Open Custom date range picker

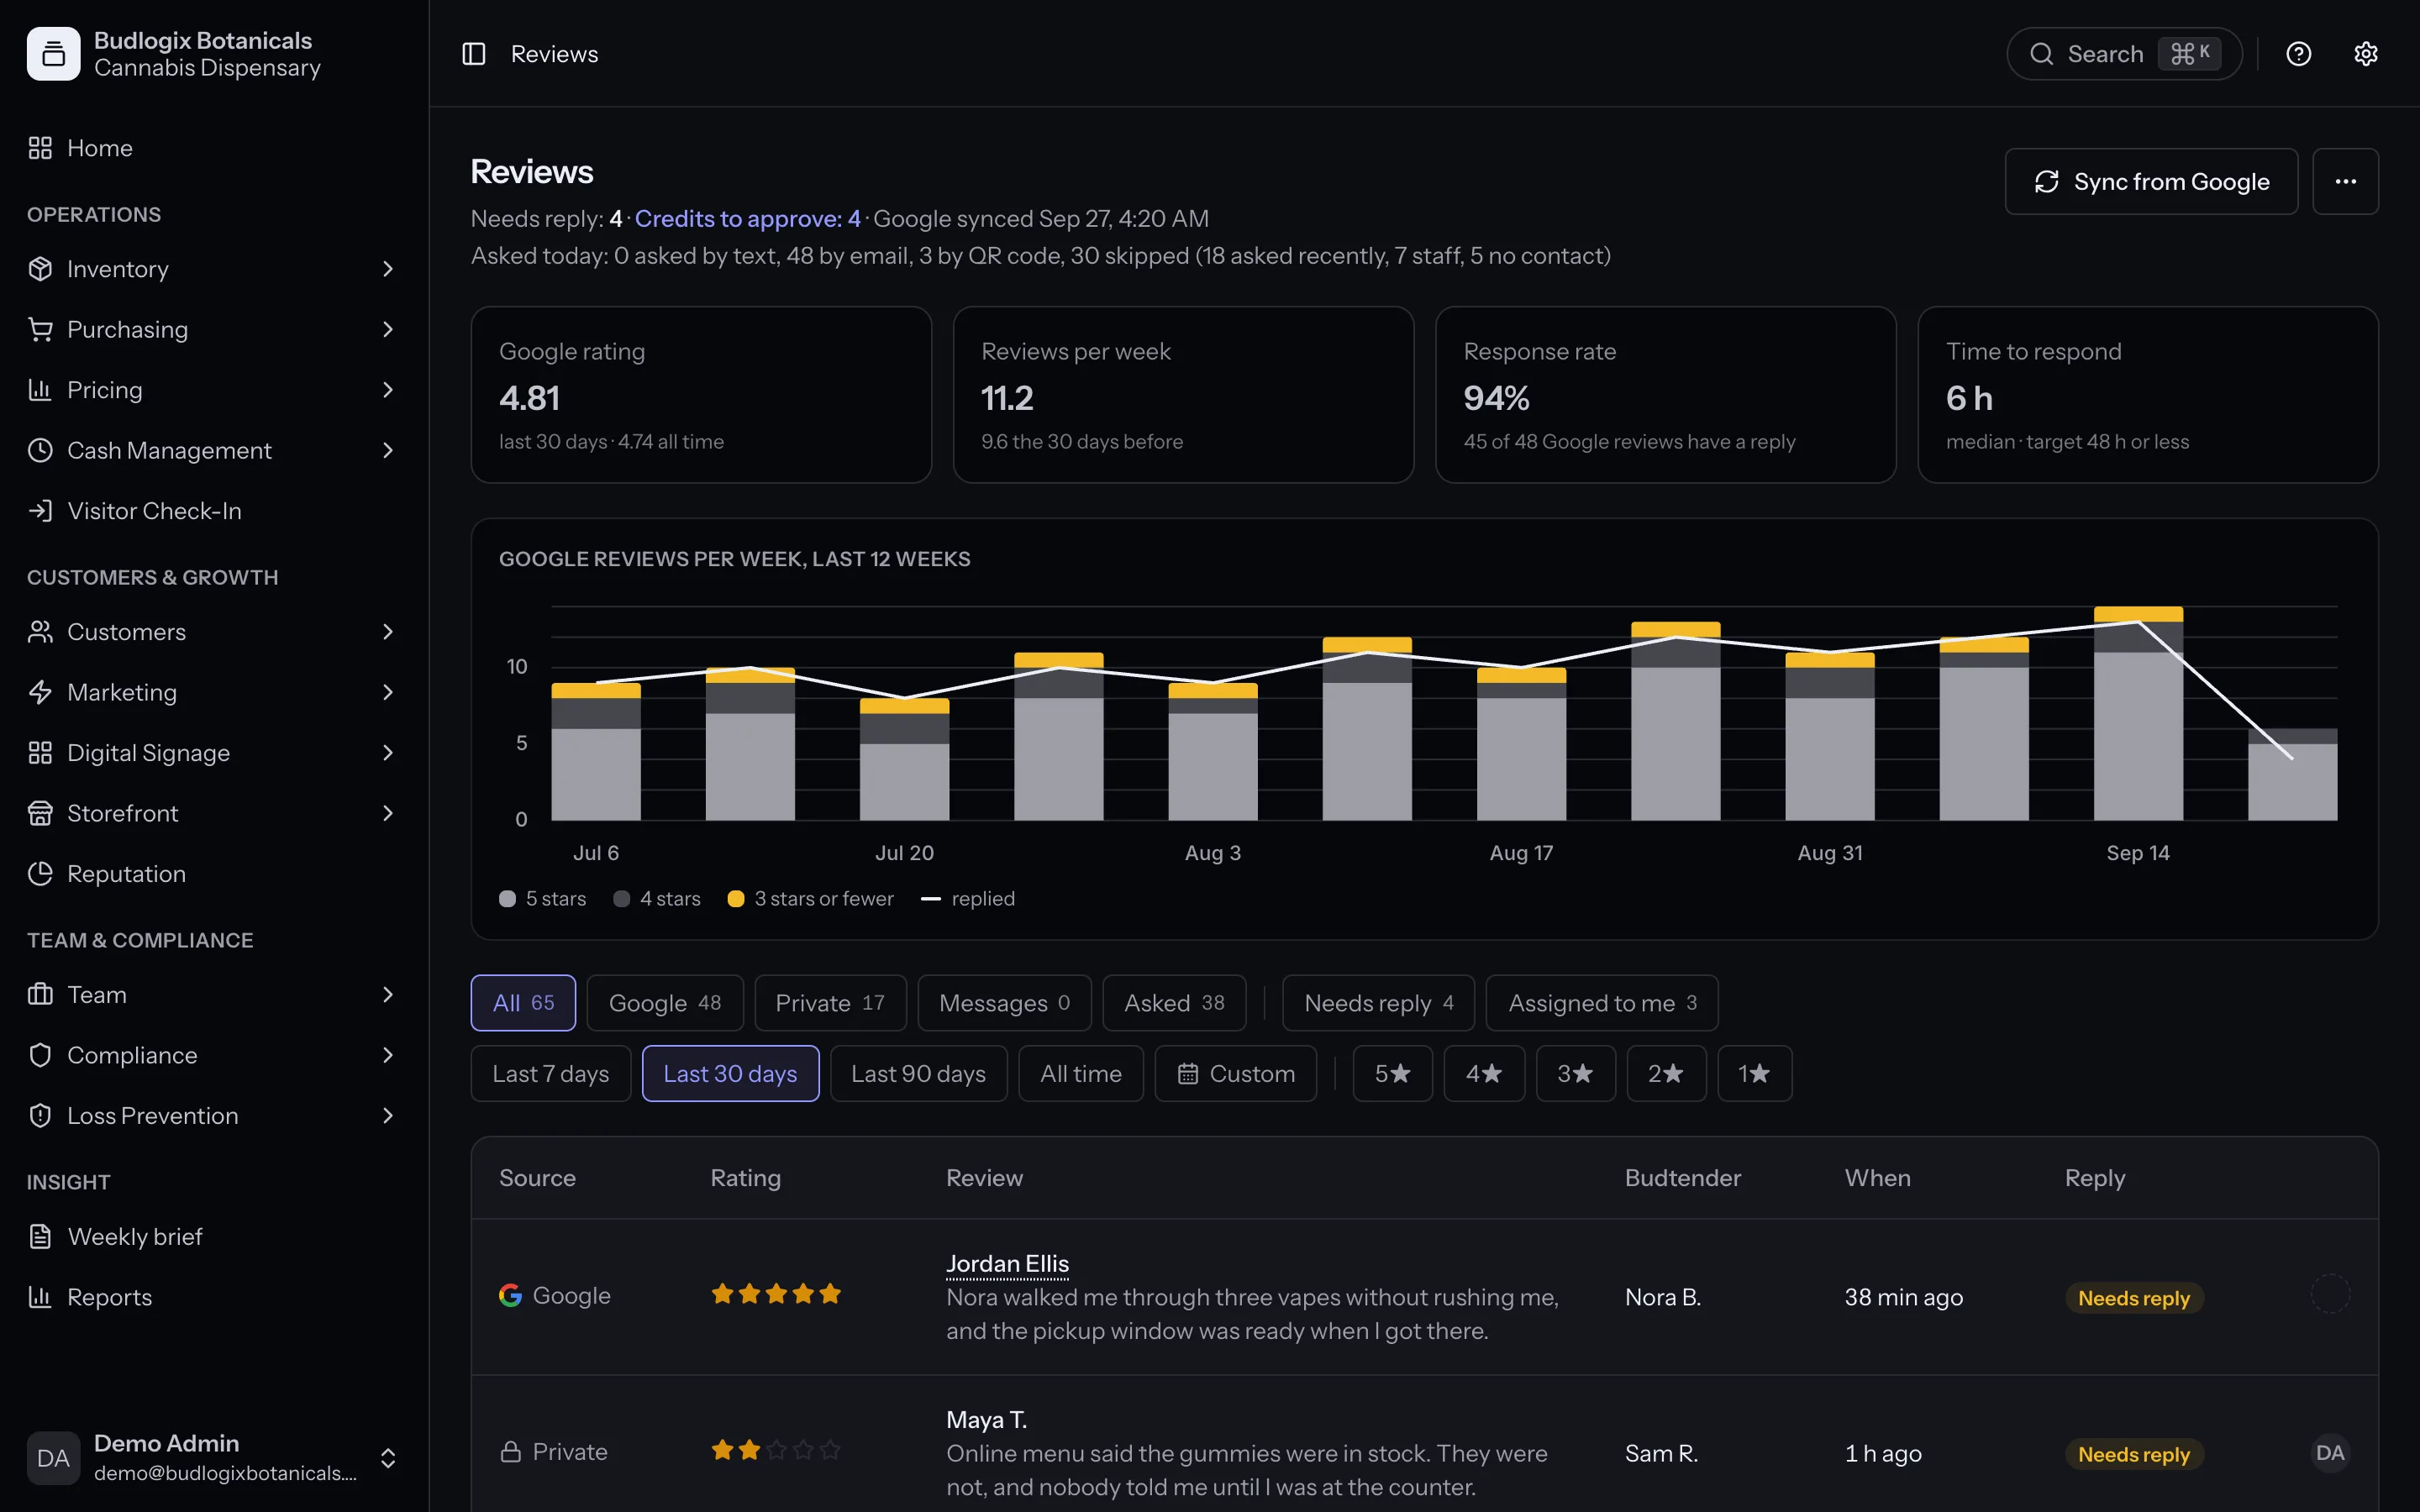[x=1235, y=1073]
